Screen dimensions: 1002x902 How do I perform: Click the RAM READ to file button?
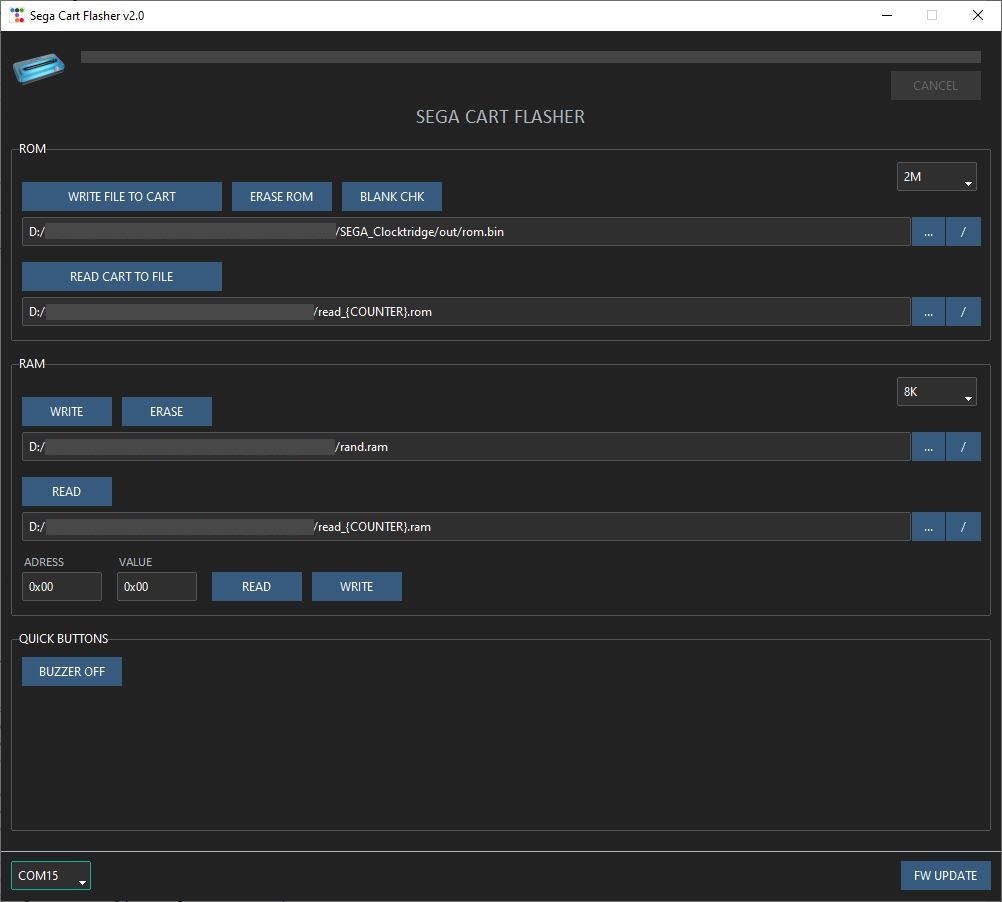[66, 491]
